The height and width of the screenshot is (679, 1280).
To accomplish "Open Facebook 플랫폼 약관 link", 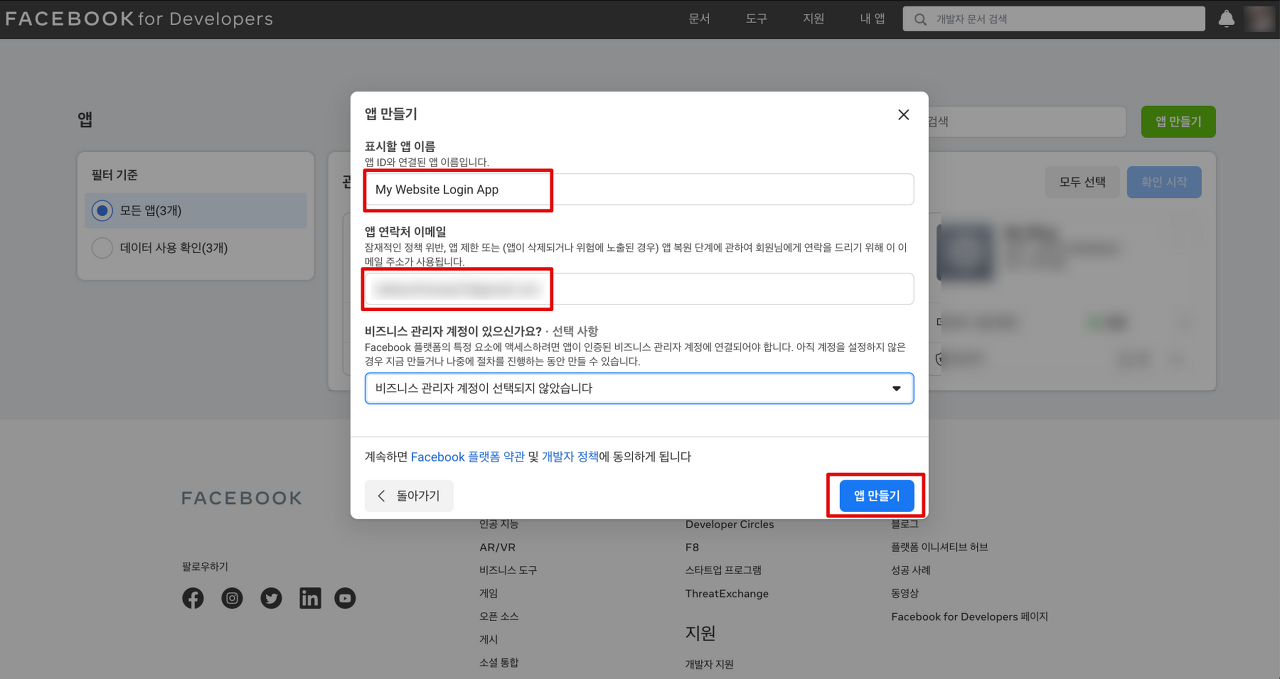I will coord(467,457).
